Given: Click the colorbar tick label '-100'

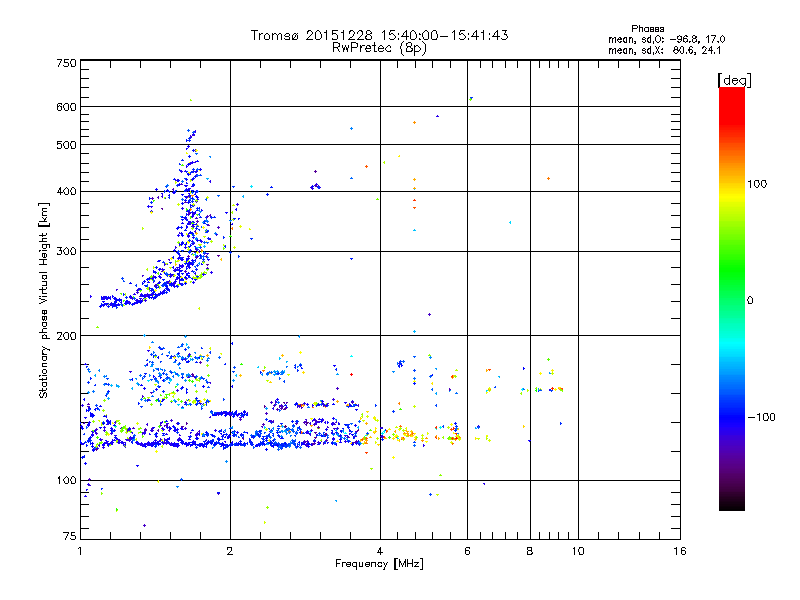Looking at the screenshot, I should 761,417.
